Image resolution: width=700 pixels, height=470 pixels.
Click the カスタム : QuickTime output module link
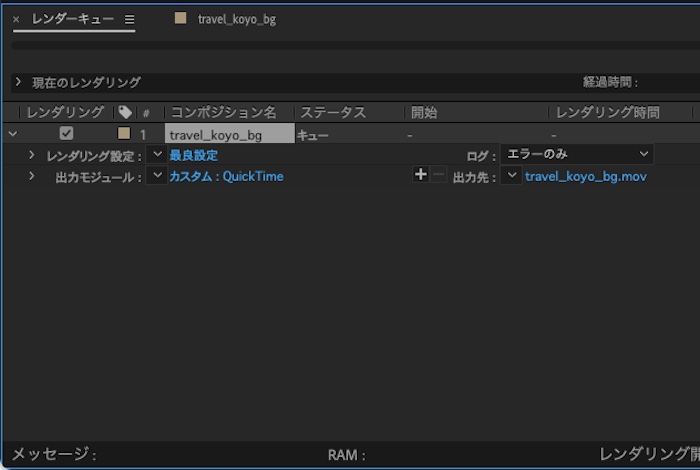pyautogui.click(x=226, y=176)
